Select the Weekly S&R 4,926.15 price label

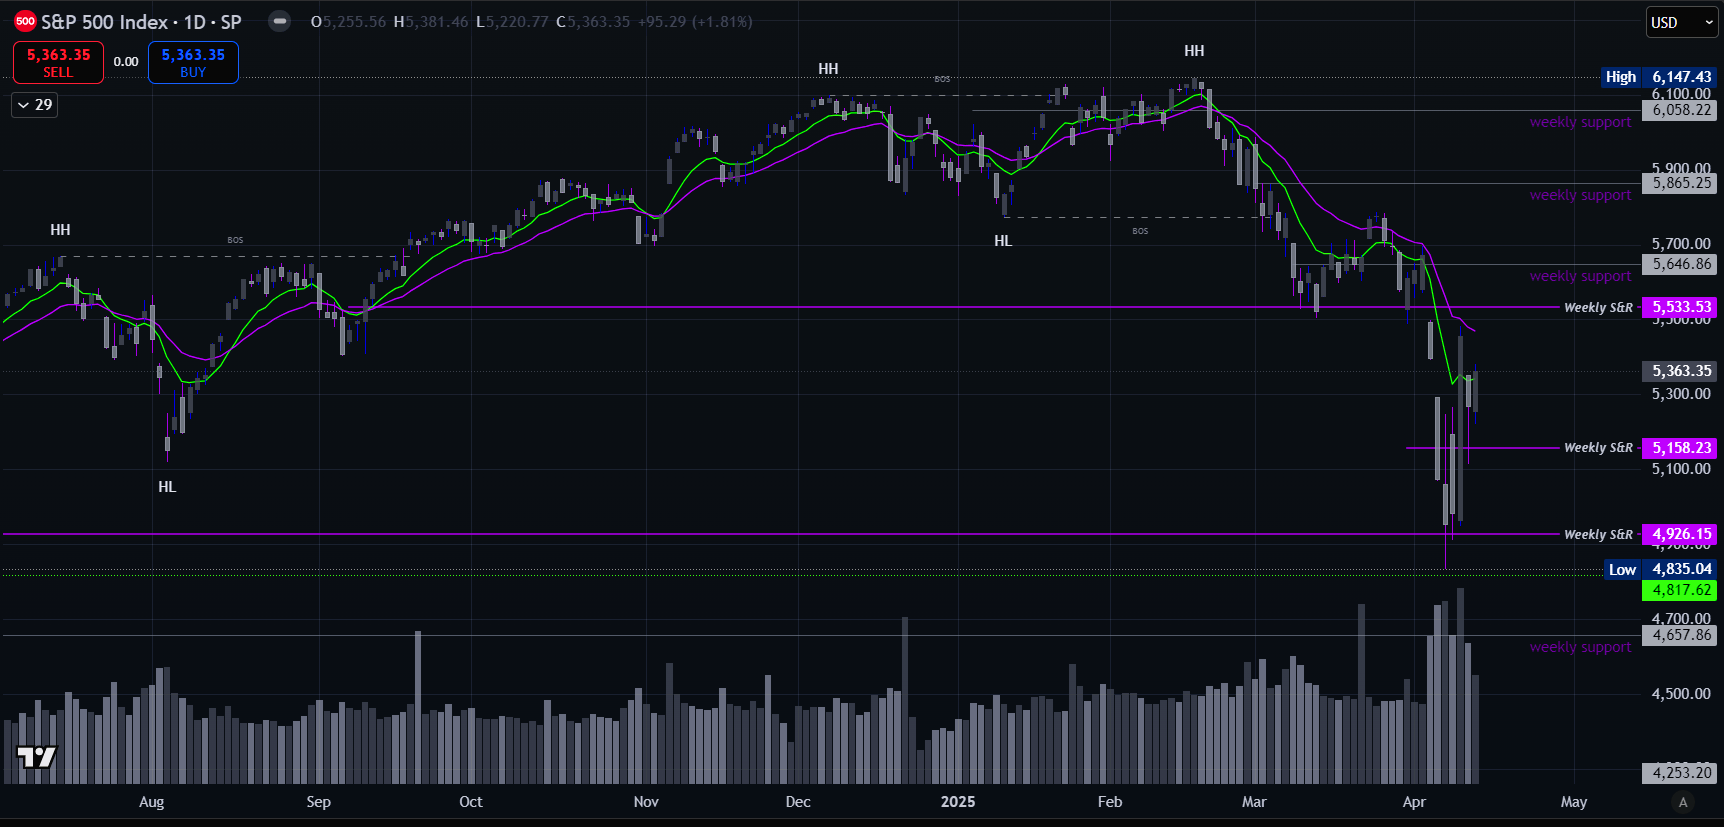[1681, 534]
